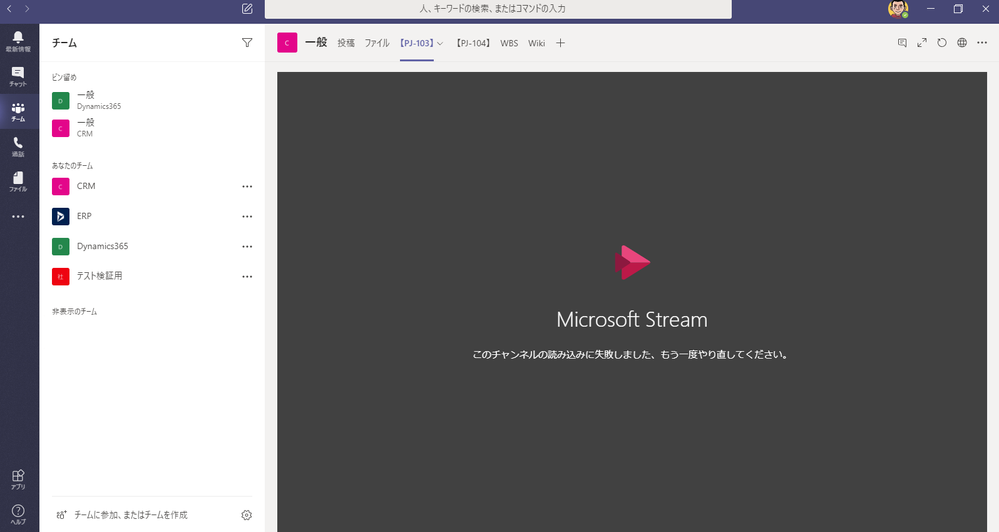Open more options for ERP team
The image size is (999, 532).
(x=247, y=217)
